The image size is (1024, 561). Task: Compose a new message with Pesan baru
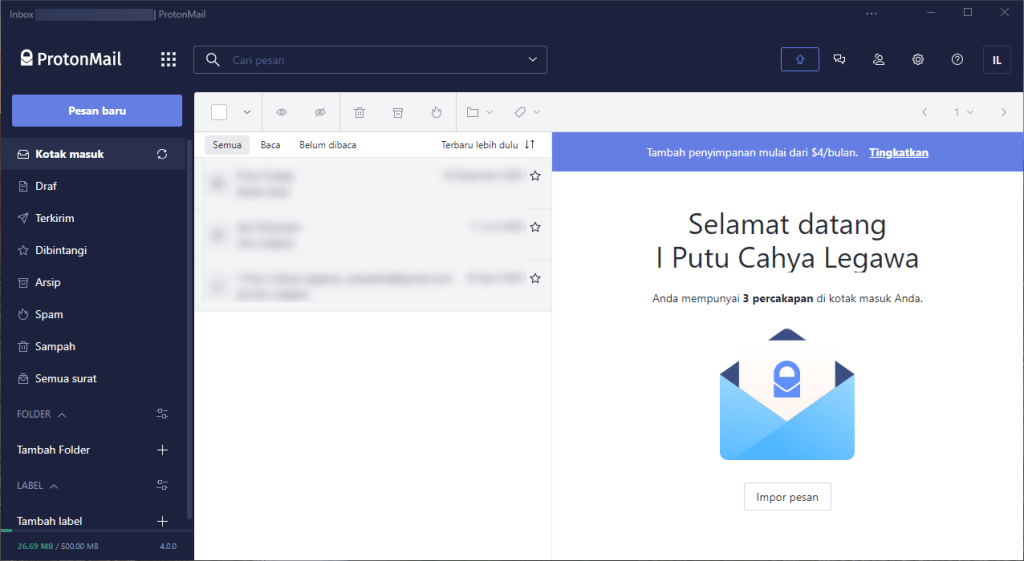tap(97, 110)
